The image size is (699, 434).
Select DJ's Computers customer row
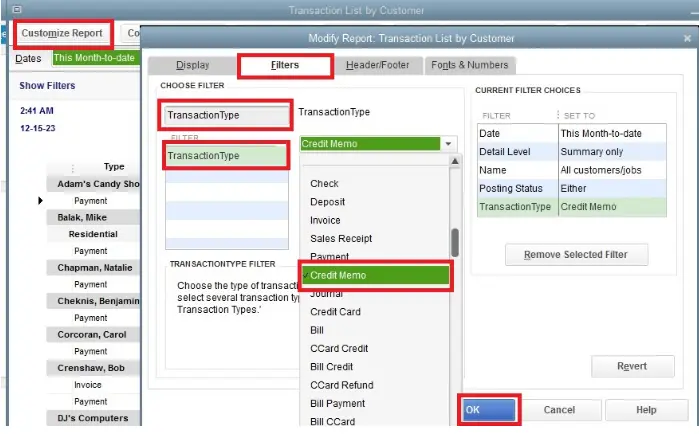tap(94, 418)
